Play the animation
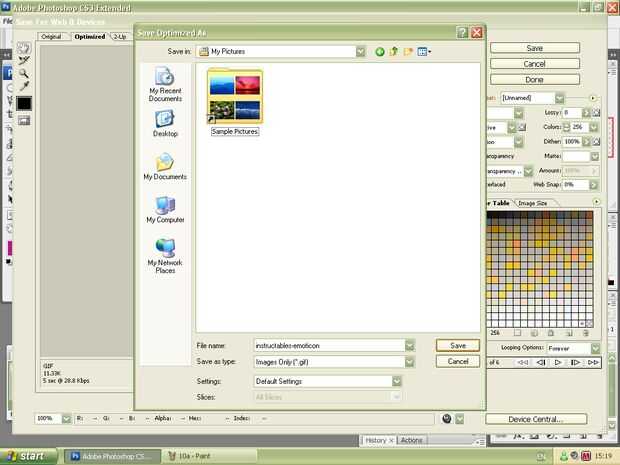The width and height of the screenshot is (620, 465). tap(558, 362)
